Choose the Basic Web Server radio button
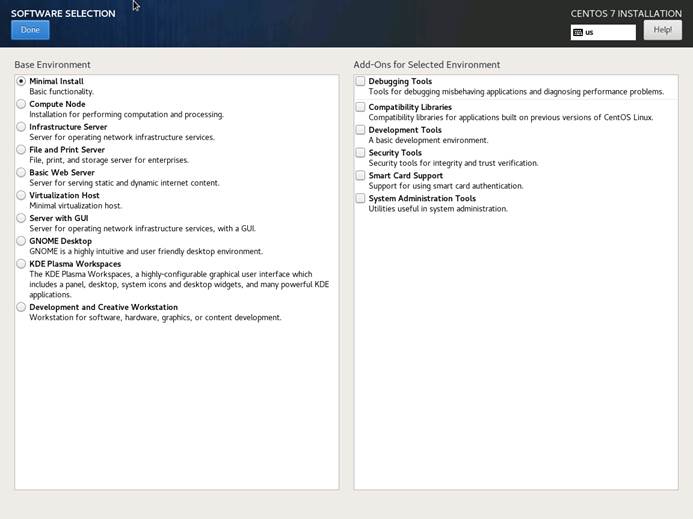This screenshot has width=693, height=519. coord(21,172)
